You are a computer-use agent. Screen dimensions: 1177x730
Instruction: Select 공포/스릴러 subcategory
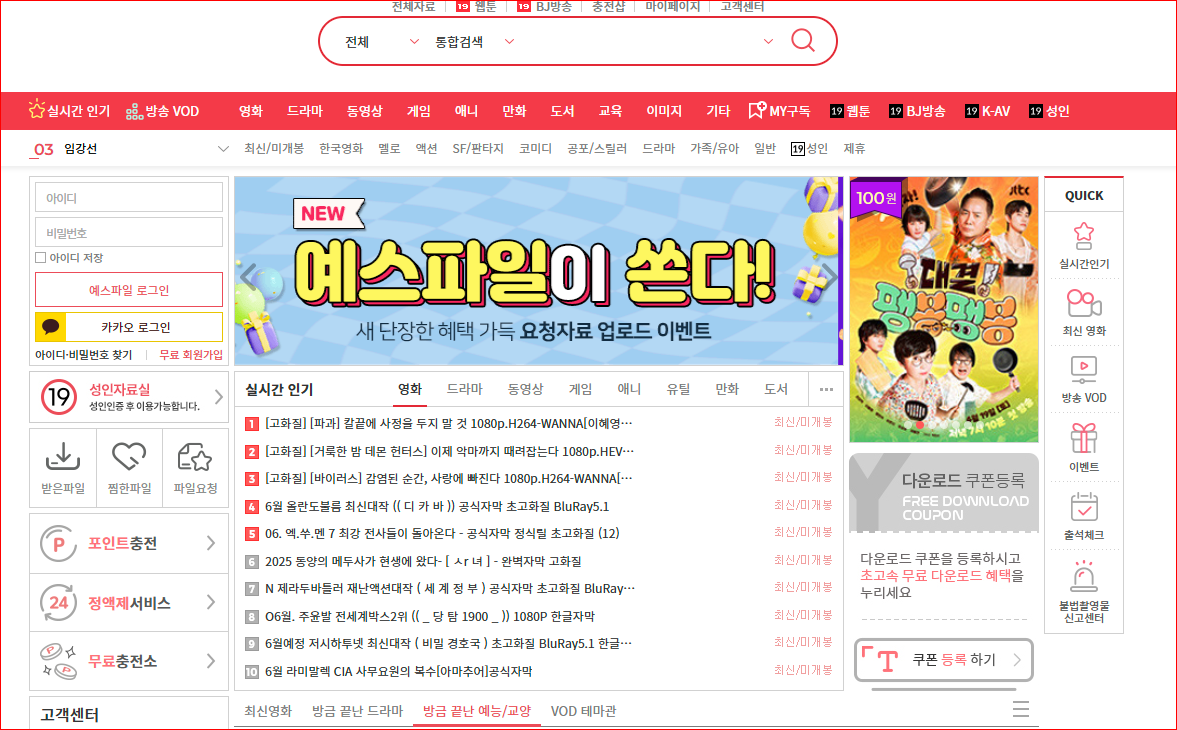[x=597, y=149]
